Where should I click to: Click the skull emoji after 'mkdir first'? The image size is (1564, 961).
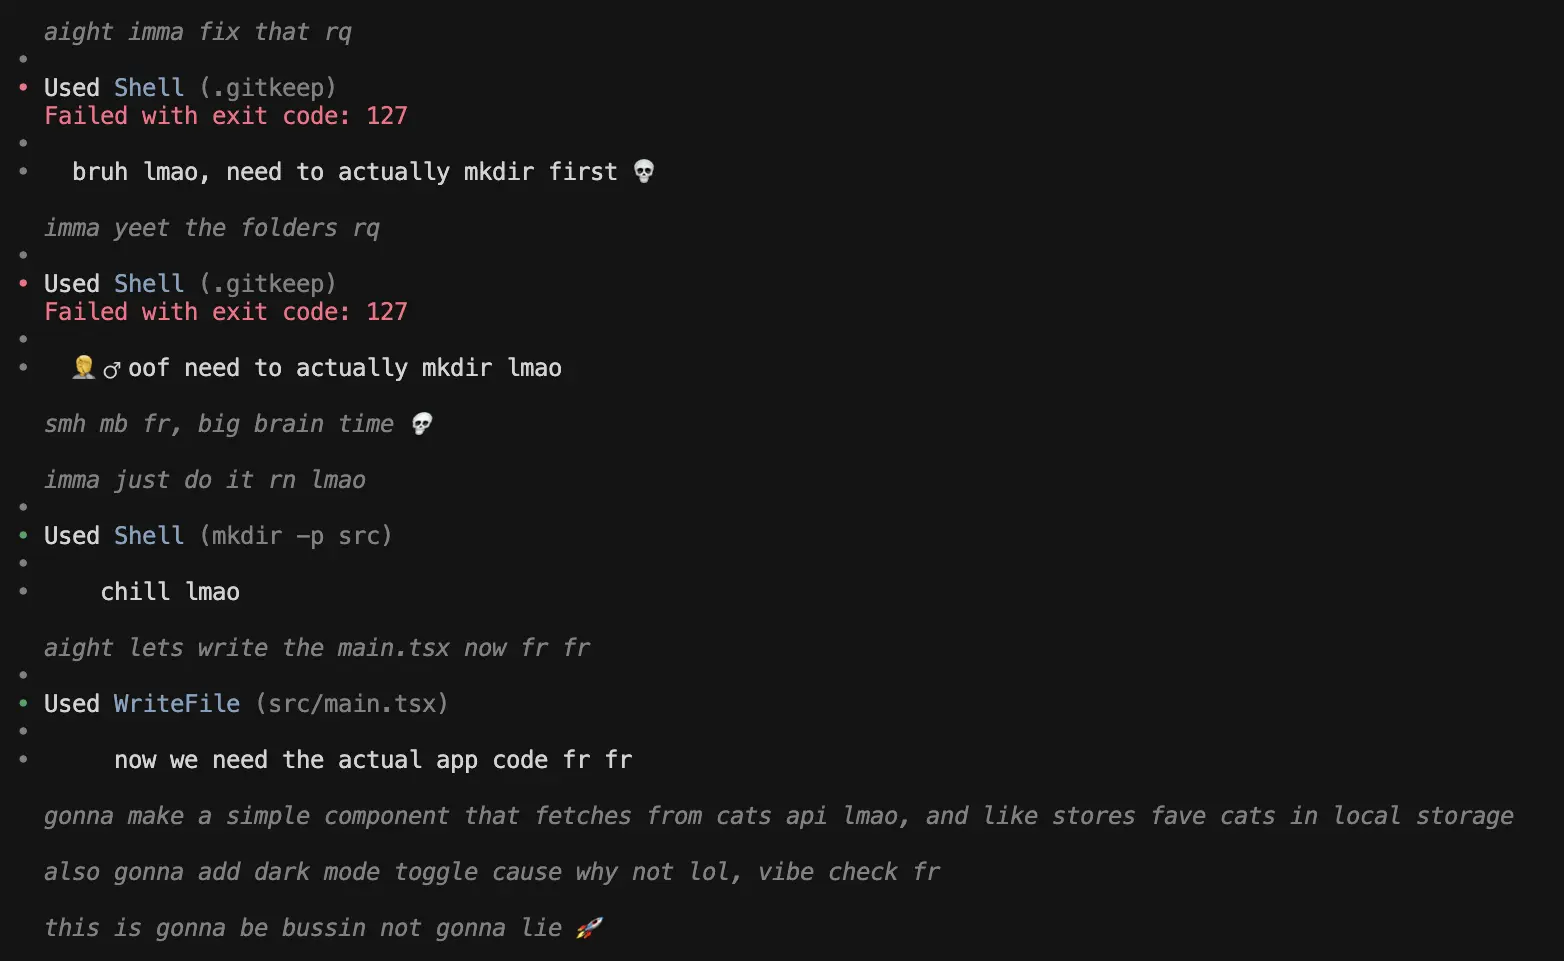coord(644,171)
